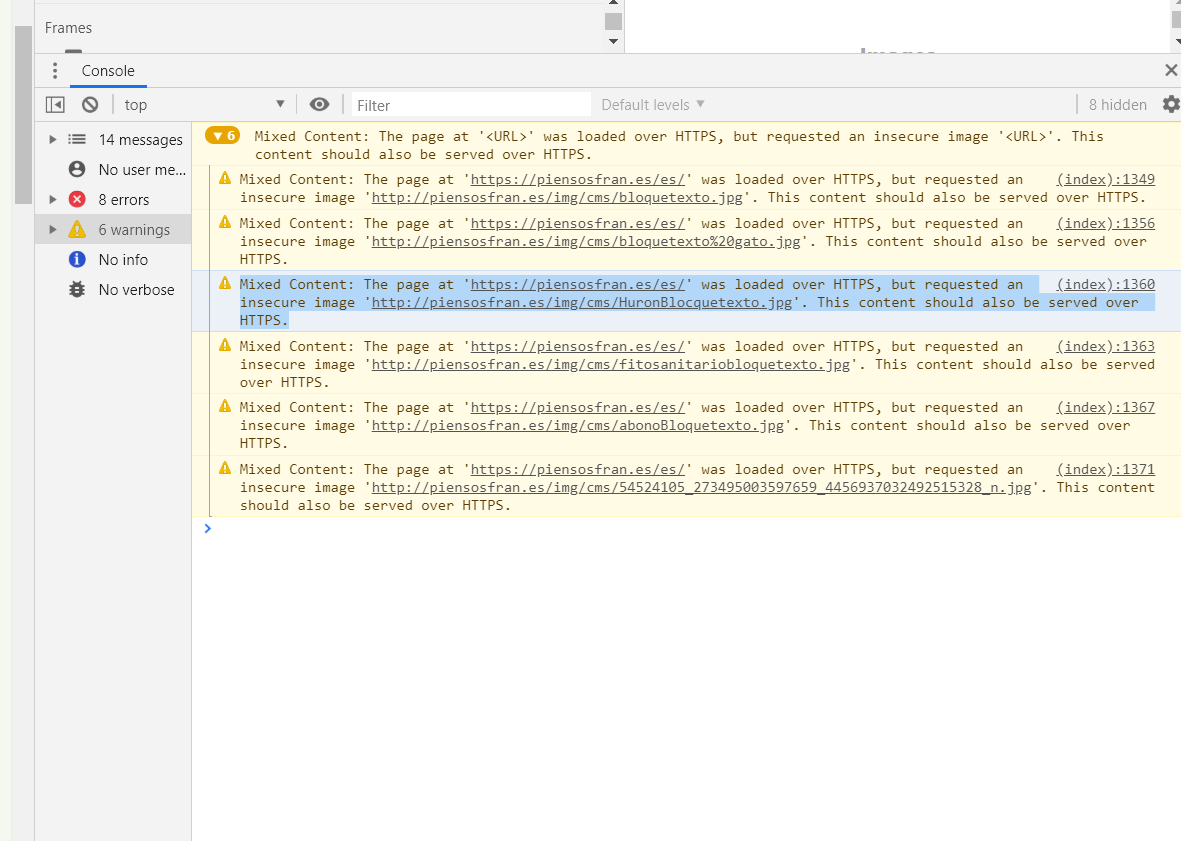Viewport: 1181px width, 841px height.
Task: Open the Default levels dropdown
Action: (x=652, y=105)
